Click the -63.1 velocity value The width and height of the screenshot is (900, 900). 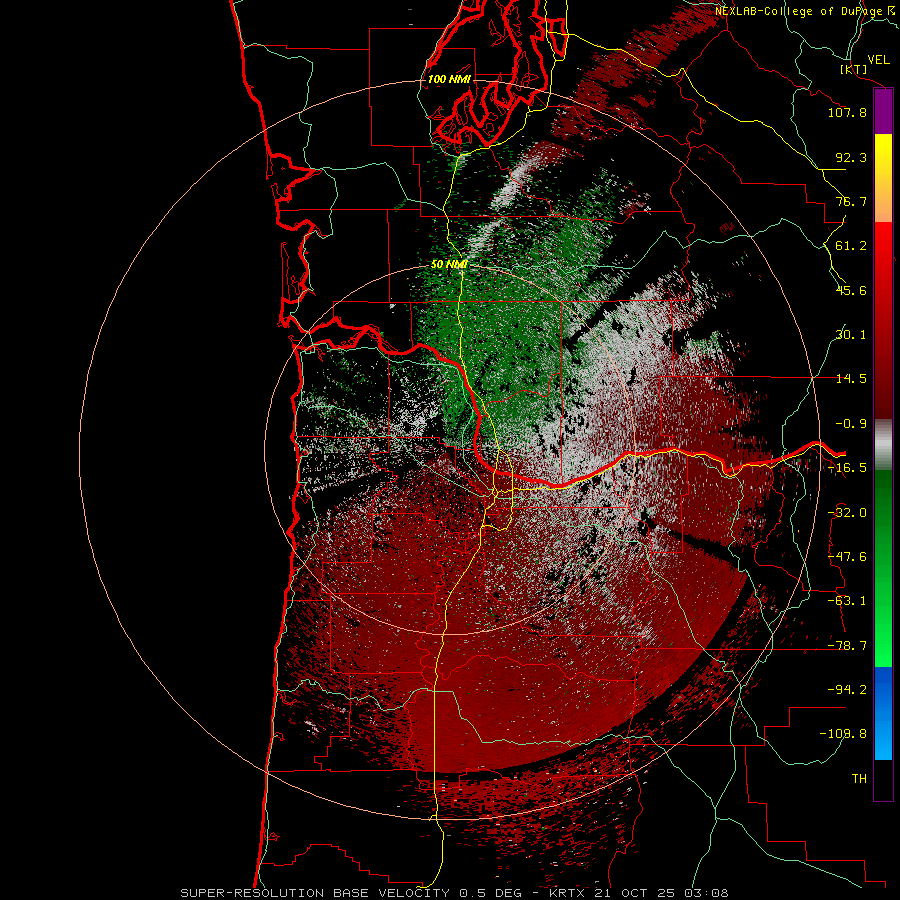tap(847, 601)
